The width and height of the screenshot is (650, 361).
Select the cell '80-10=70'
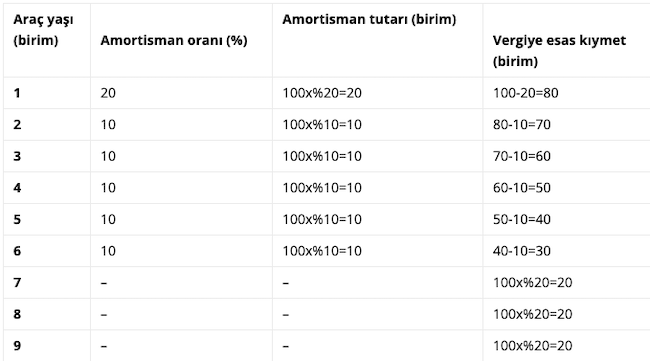point(521,124)
